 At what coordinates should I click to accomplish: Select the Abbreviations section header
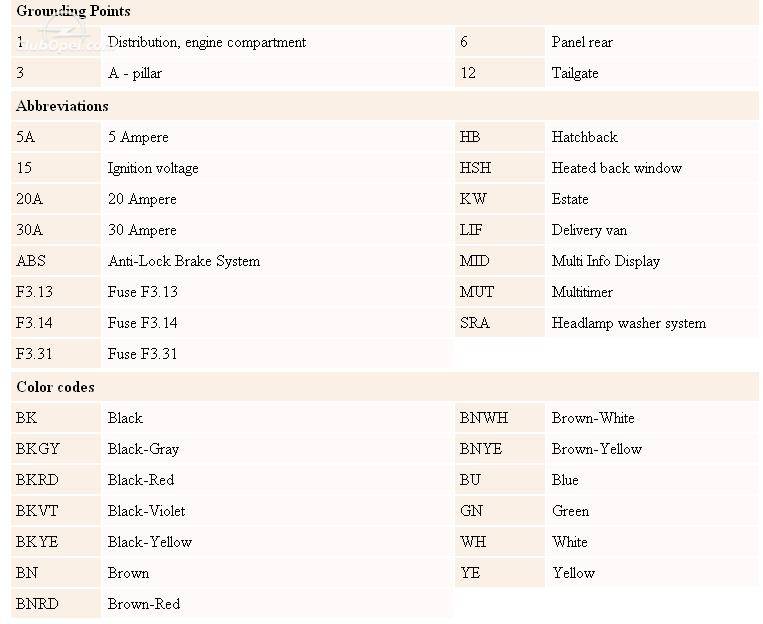62,106
